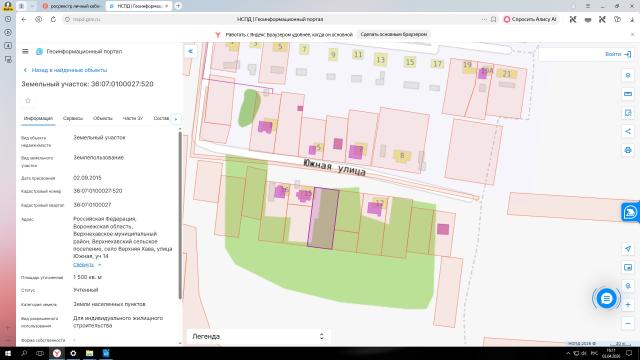Click house number 21 on the map
The image size is (640, 360).
pos(507,74)
